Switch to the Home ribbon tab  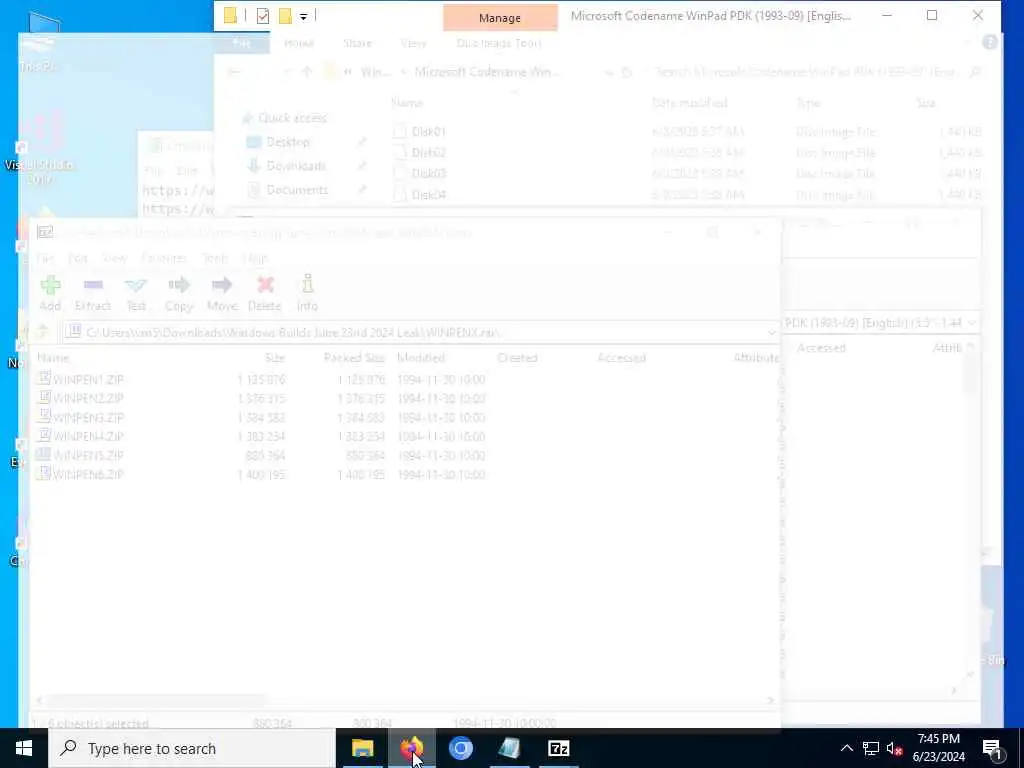tap(299, 43)
